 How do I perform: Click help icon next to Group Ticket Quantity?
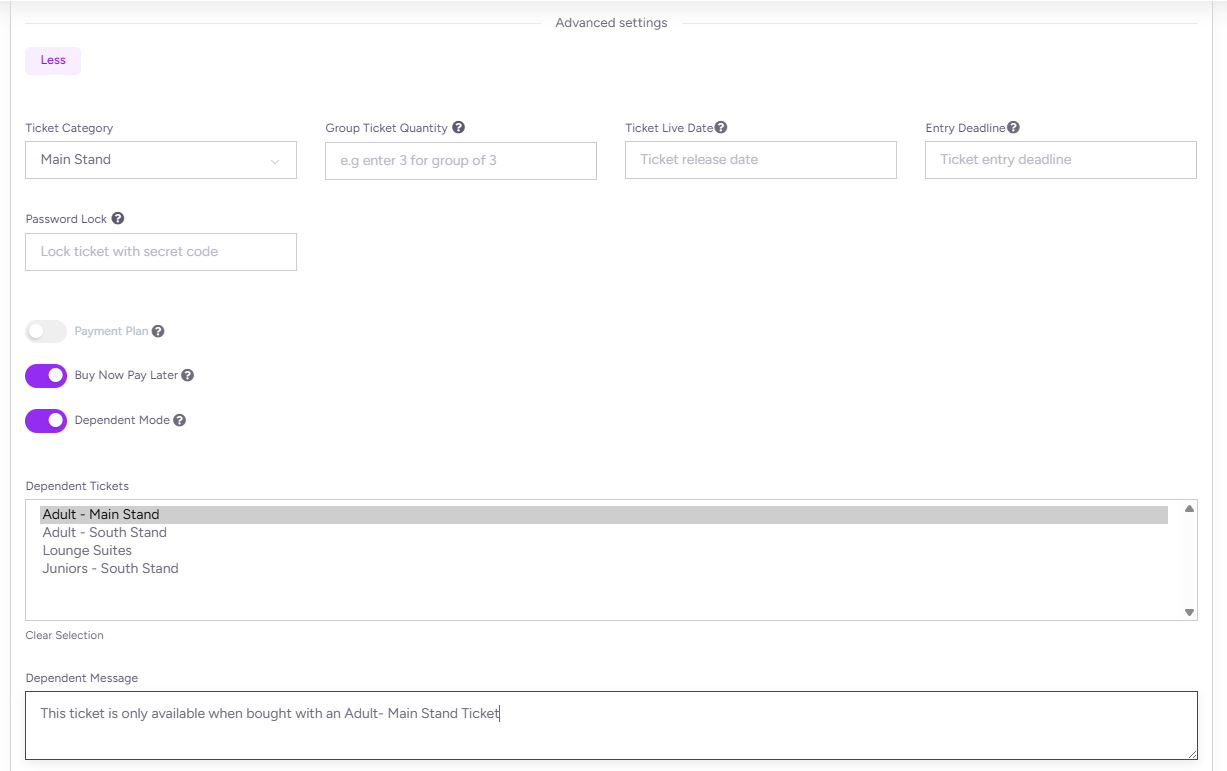coord(458,128)
